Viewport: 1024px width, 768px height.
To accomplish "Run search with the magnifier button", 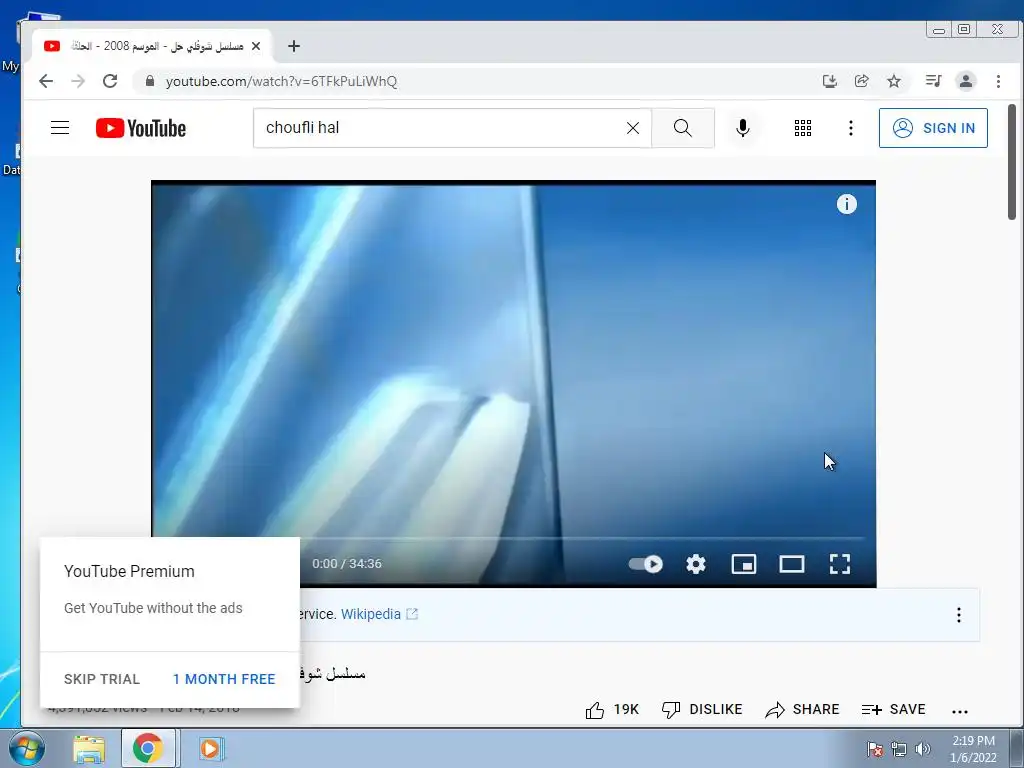I will pyautogui.click(x=682, y=128).
